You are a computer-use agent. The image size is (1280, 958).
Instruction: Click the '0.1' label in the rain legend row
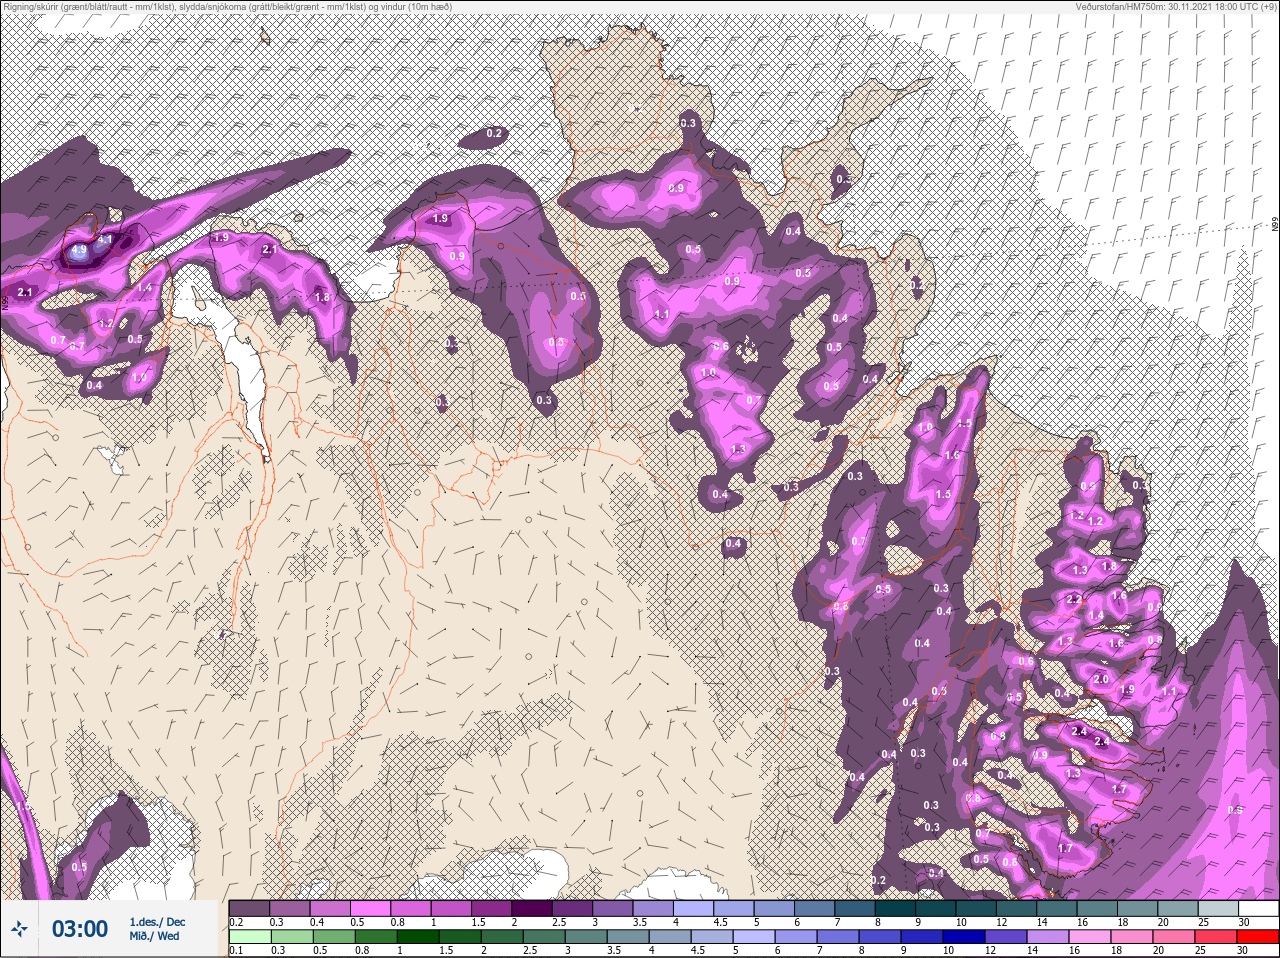(236, 951)
